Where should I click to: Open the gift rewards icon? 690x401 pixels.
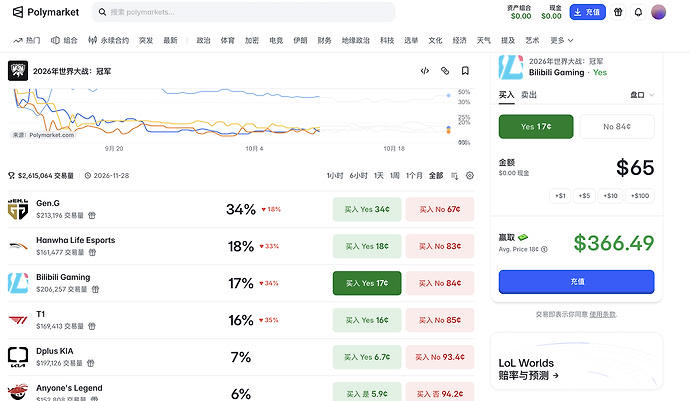[618, 12]
